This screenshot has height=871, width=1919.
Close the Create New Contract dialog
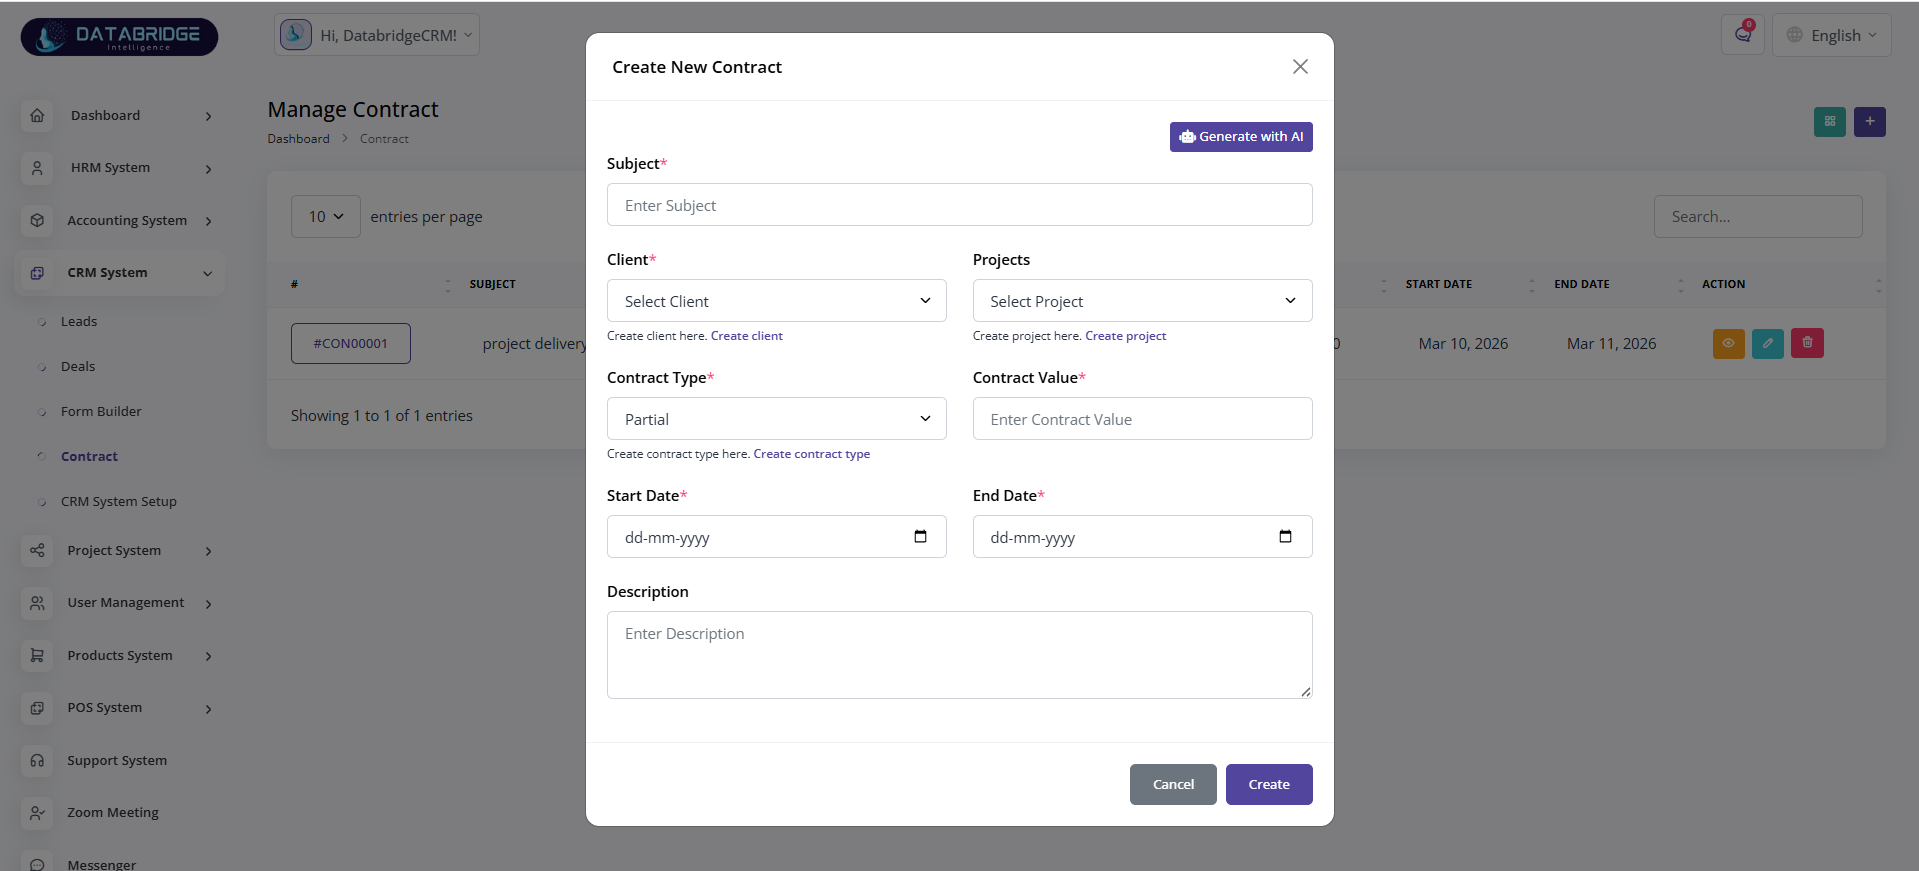[1300, 67]
